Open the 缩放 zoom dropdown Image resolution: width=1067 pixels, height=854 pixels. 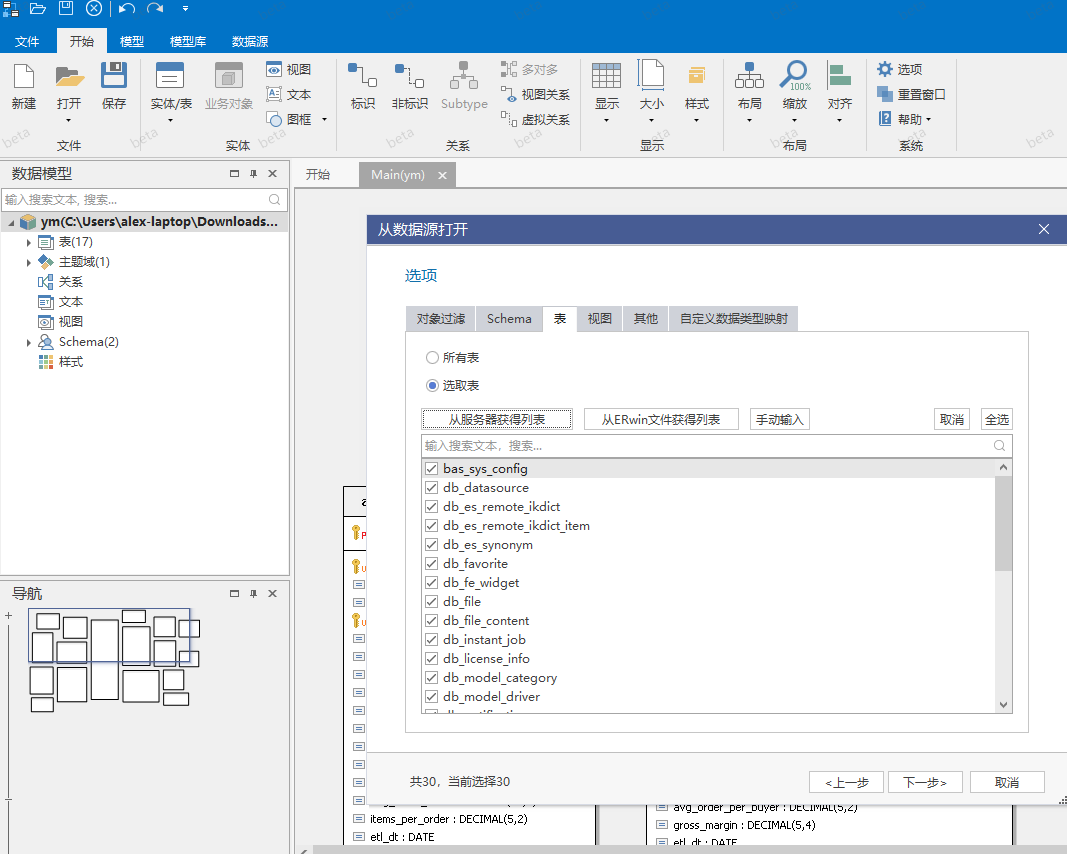[x=794, y=121]
